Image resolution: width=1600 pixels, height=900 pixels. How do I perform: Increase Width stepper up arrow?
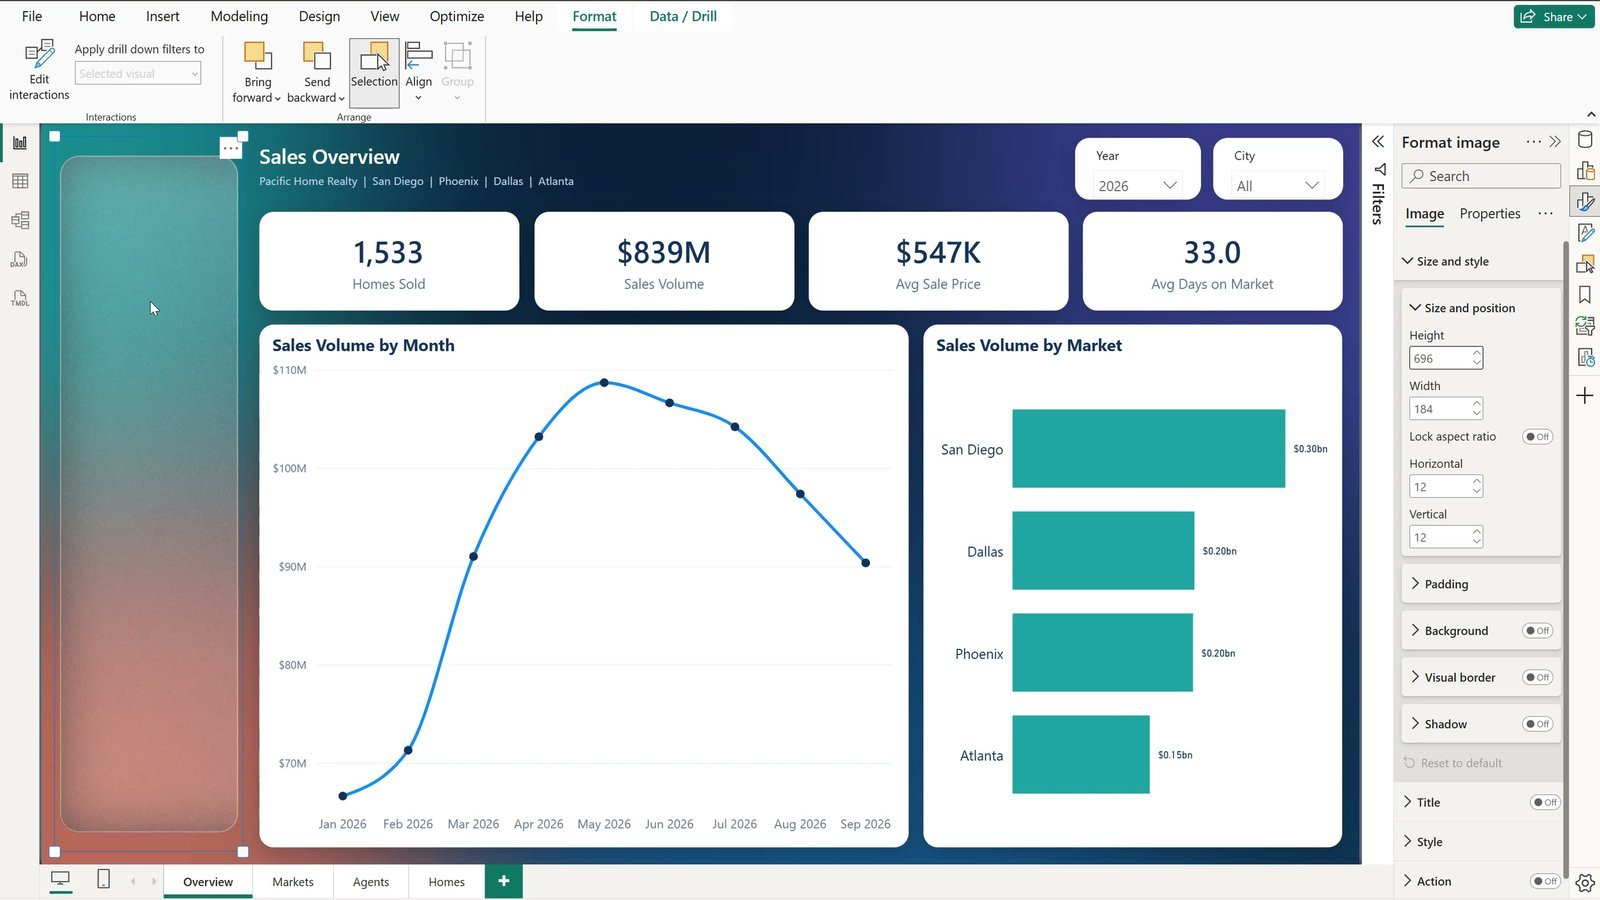(x=1477, y=404)
